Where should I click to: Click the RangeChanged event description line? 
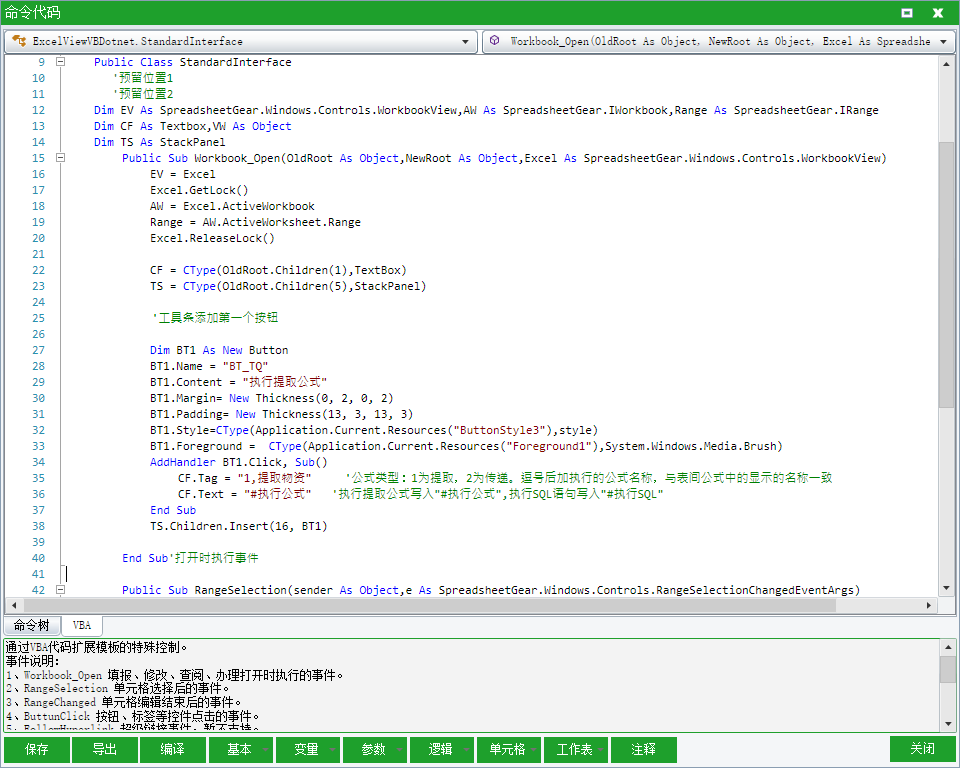[124, 702]
